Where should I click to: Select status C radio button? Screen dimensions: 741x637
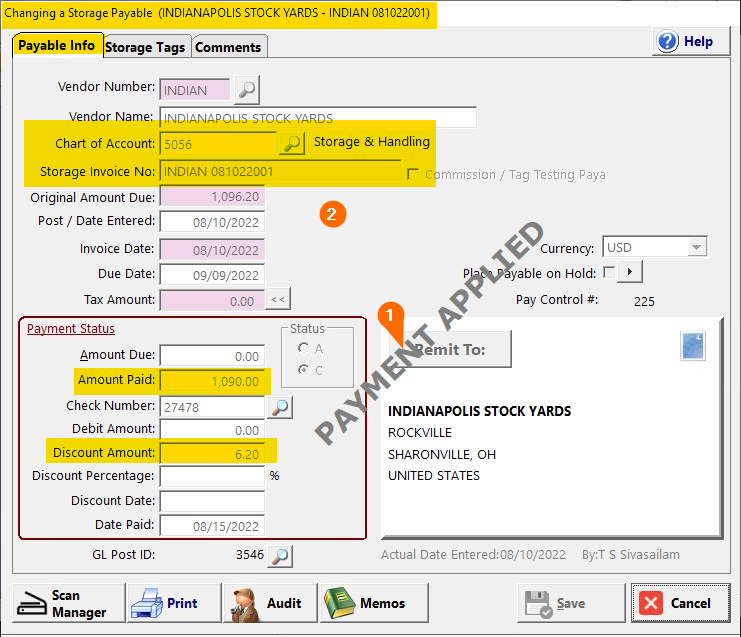pos(303,370)
